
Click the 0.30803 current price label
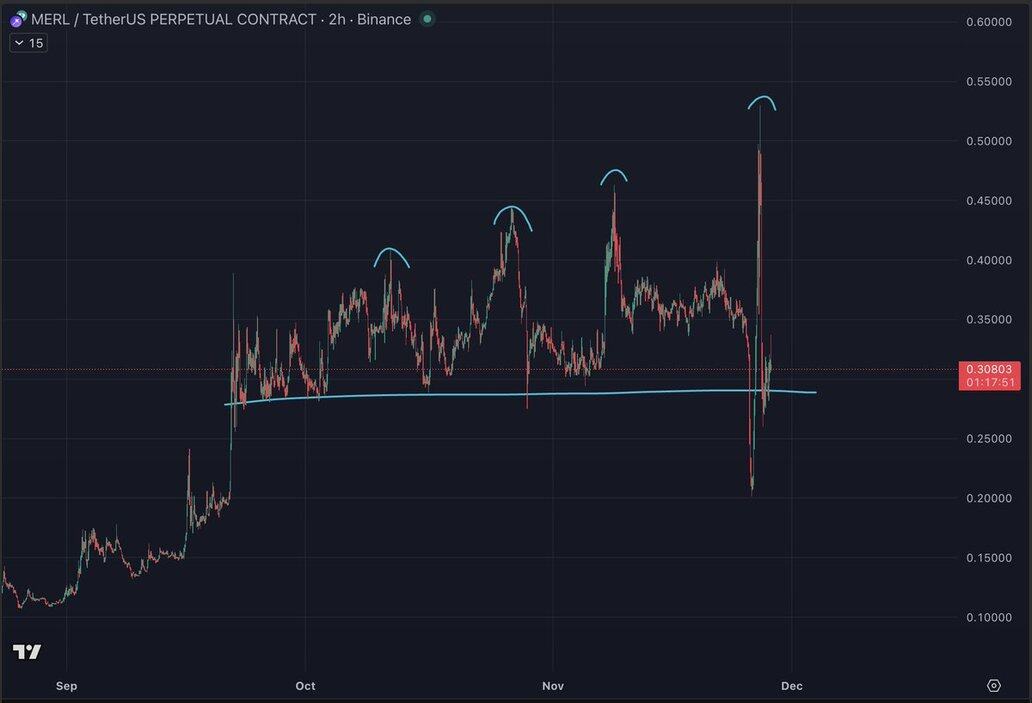click(988, 369)
